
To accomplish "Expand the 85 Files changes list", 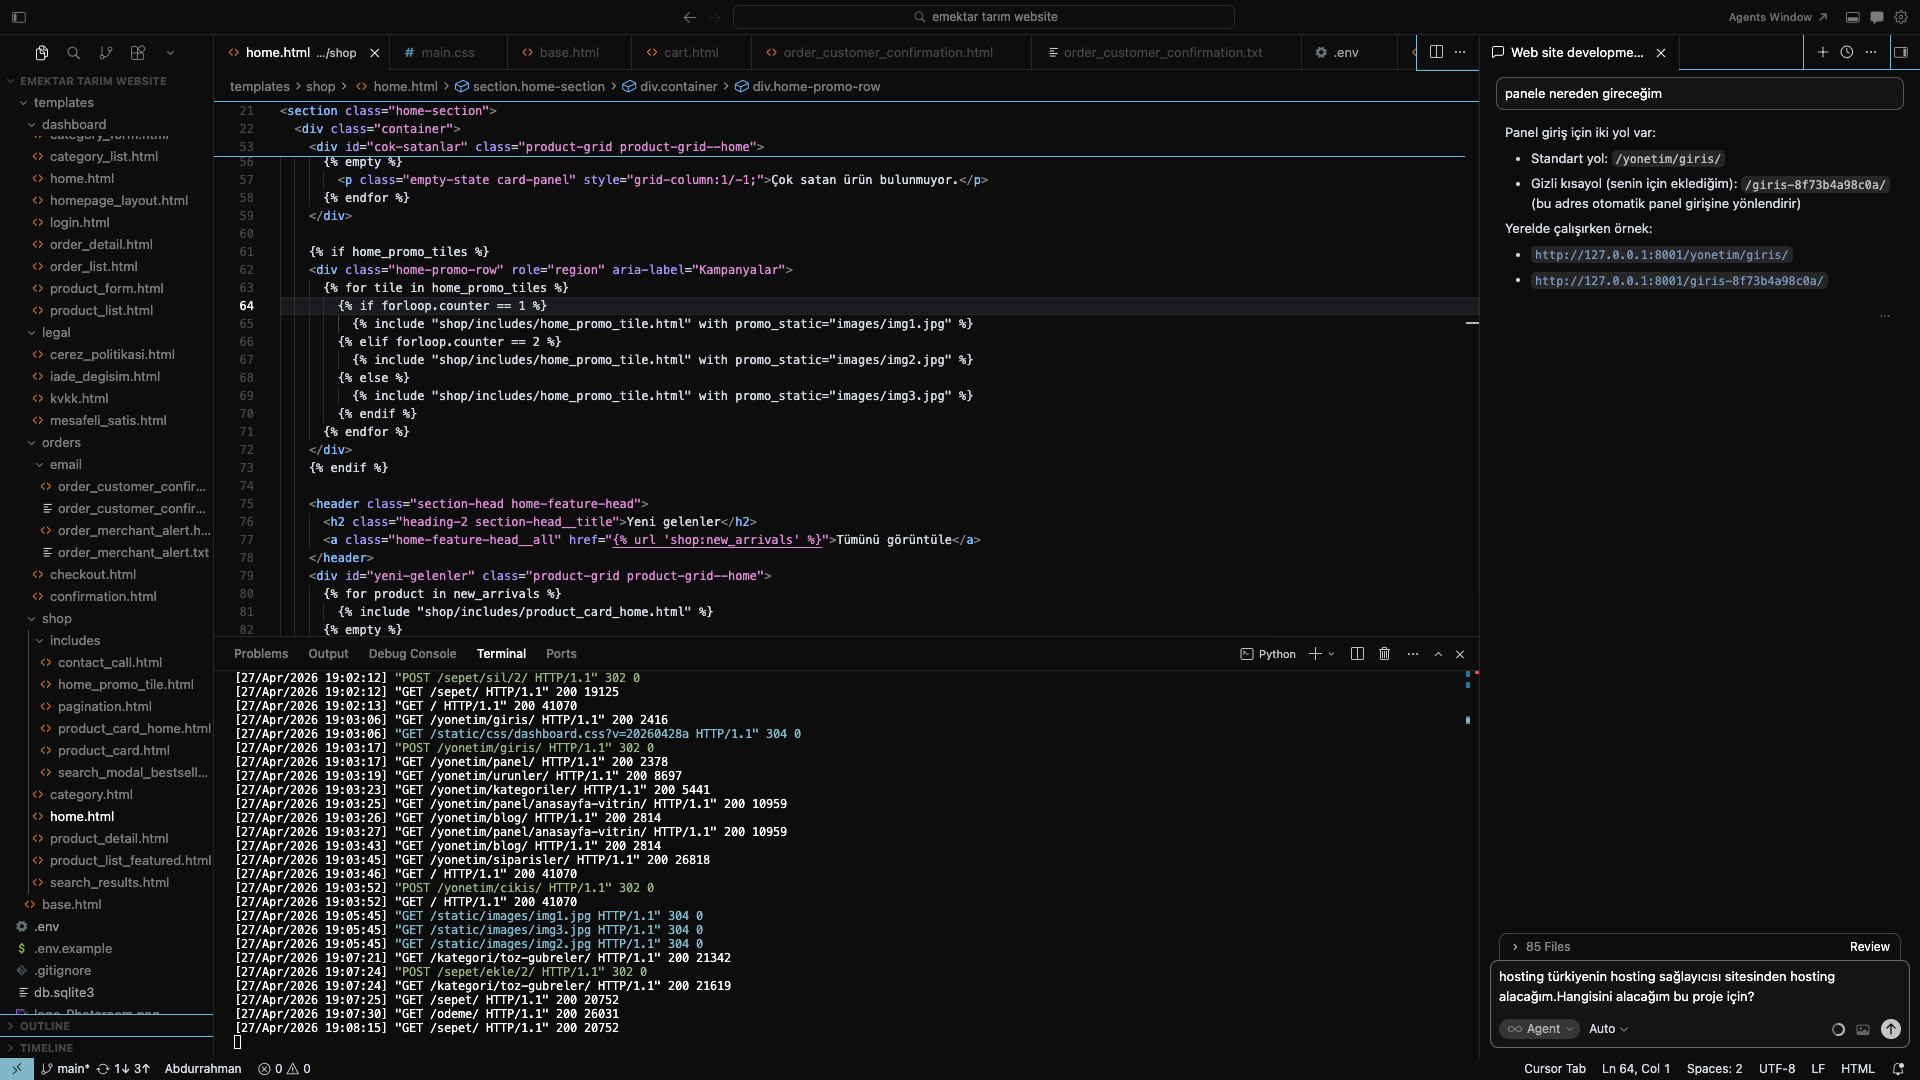I will point(1540,947).
